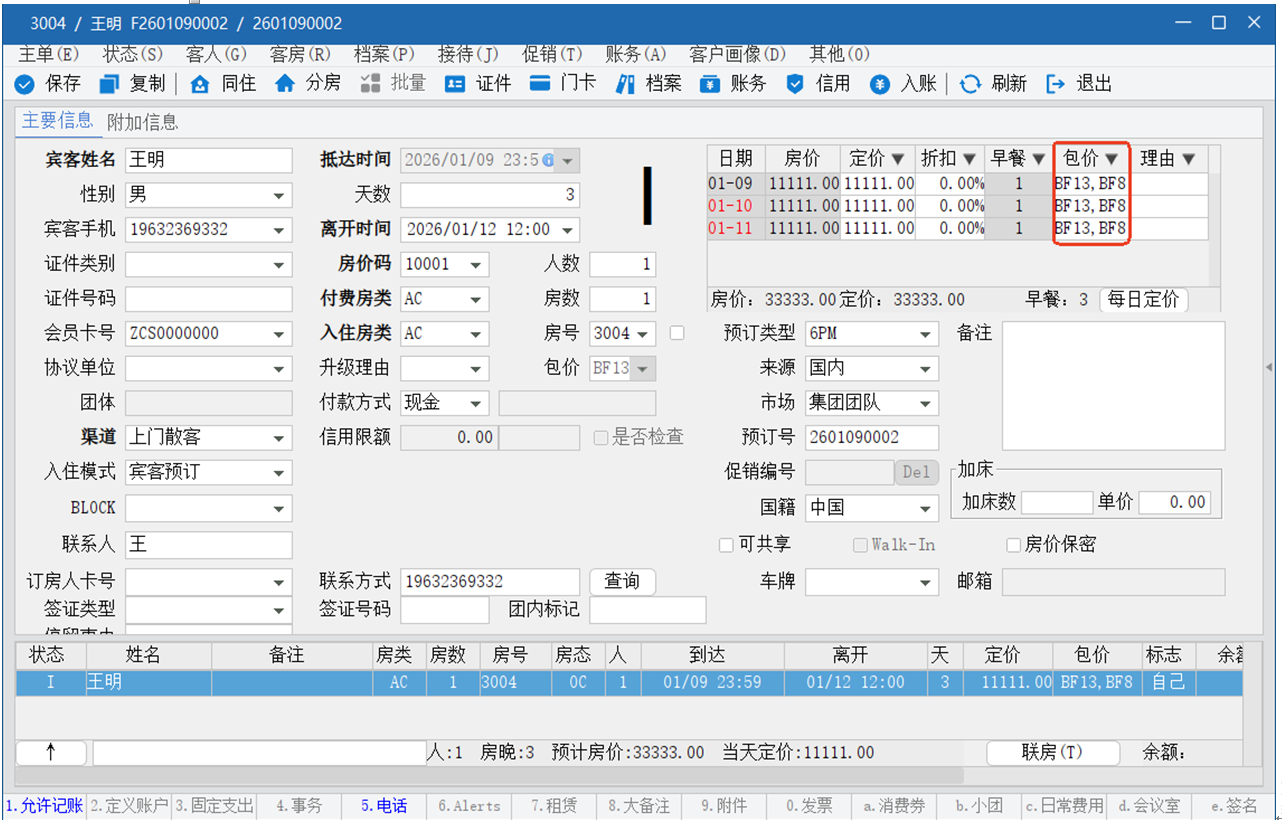
Task: Open the 渠道 channel dropdown
Action: [x=280, y=437]
